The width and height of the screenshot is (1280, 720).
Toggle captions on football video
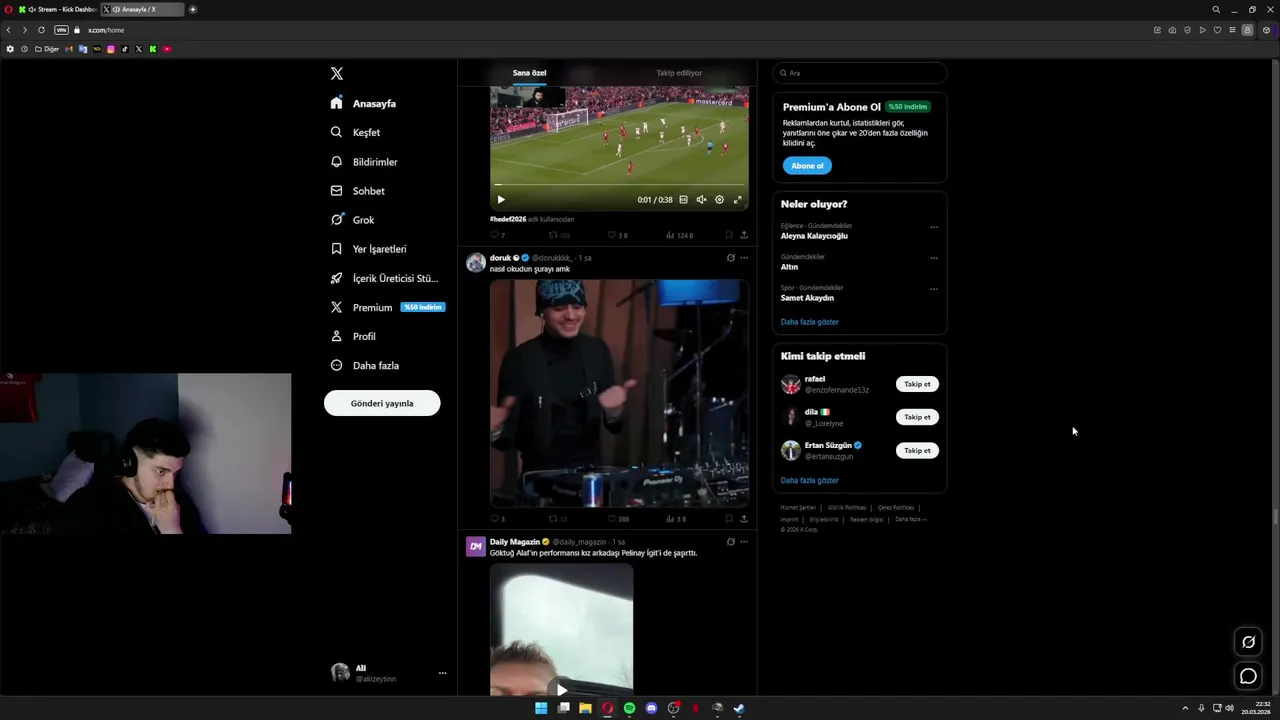click(x=683, y=200)
